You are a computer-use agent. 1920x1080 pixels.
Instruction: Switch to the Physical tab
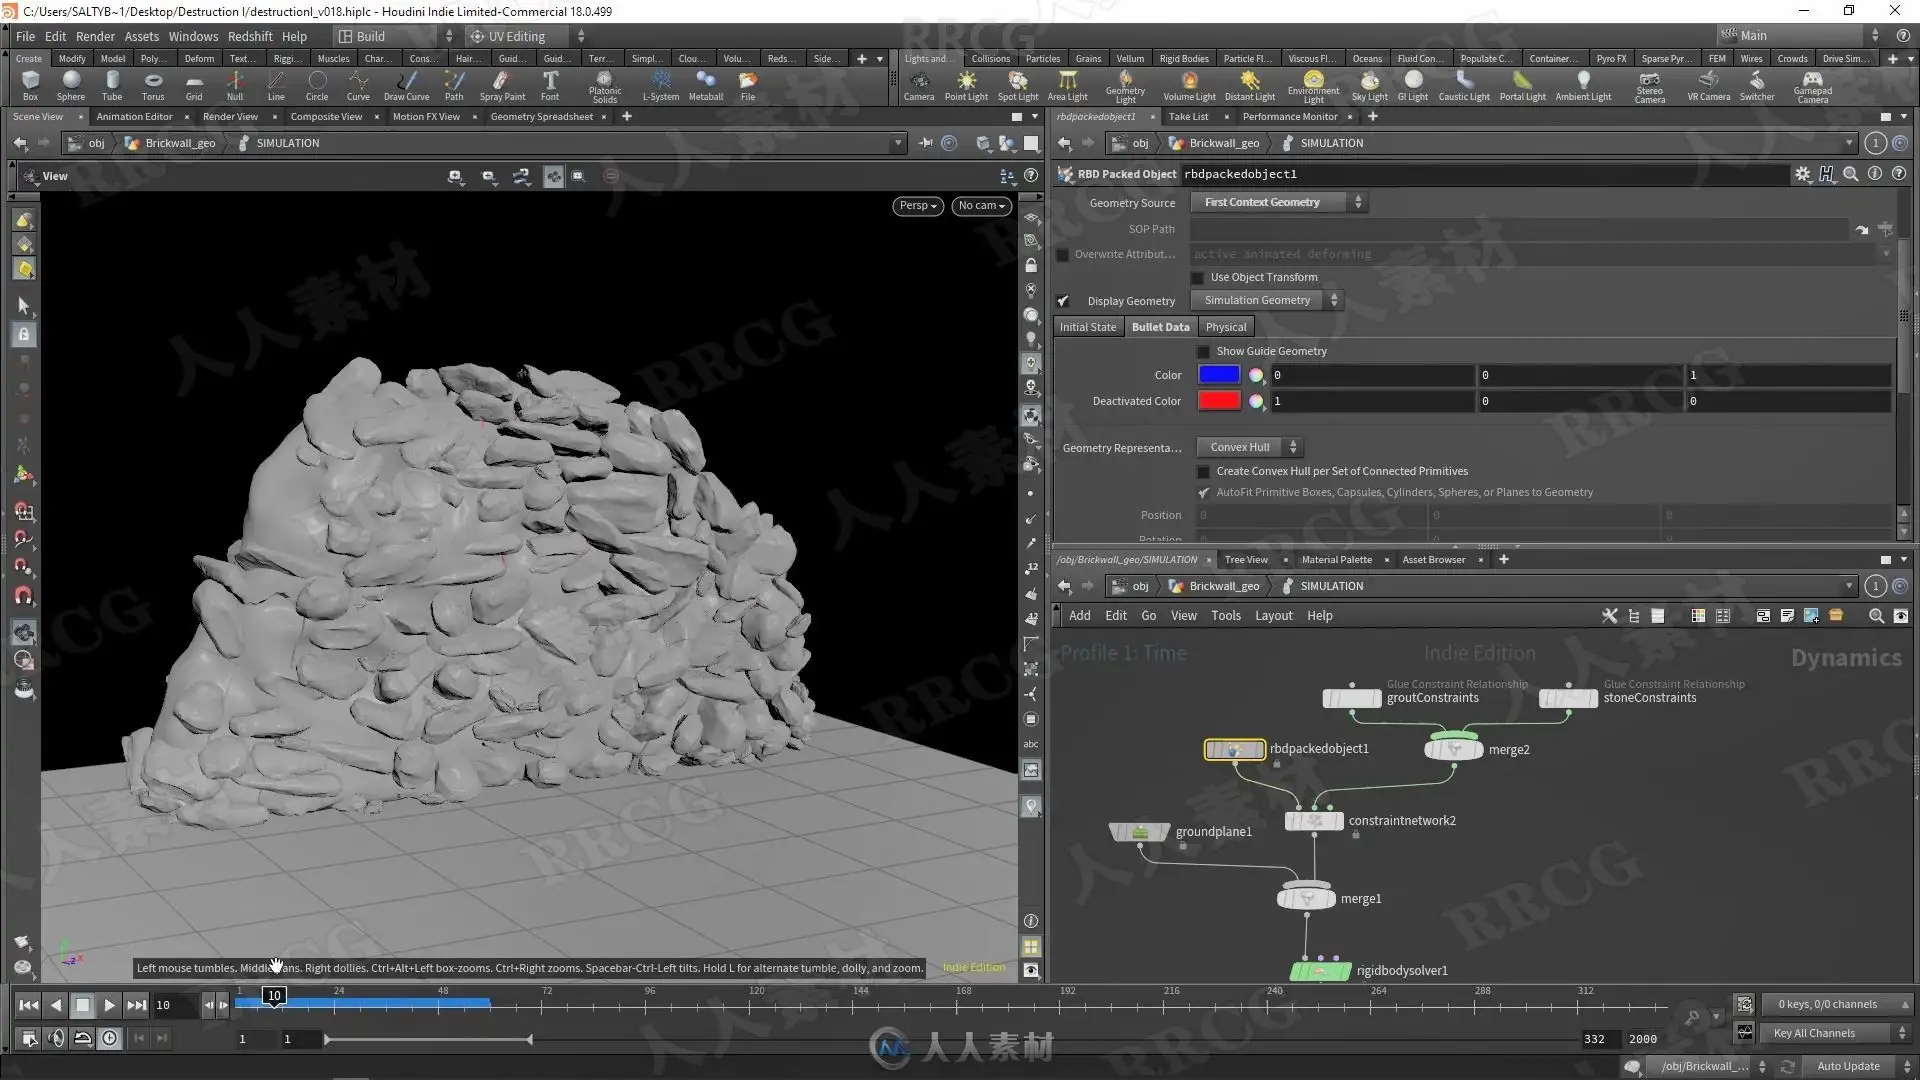click(x=1225, y=327)
